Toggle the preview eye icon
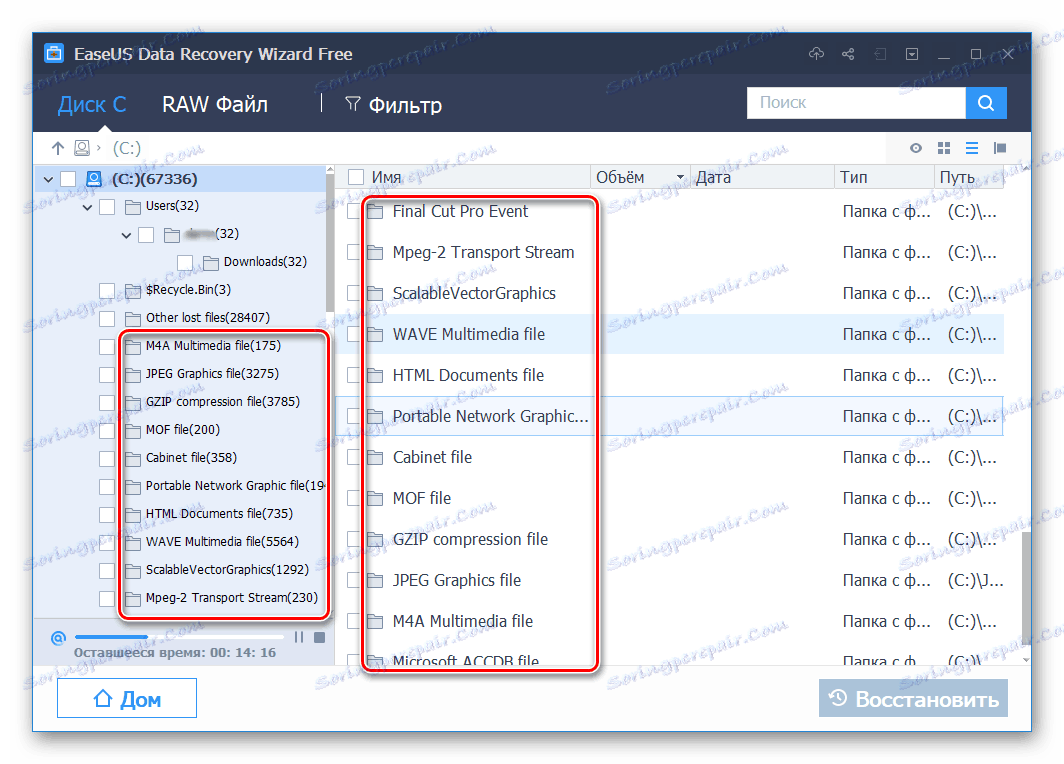The height and width of the screenshot is (764, 1064). point(915,148)
